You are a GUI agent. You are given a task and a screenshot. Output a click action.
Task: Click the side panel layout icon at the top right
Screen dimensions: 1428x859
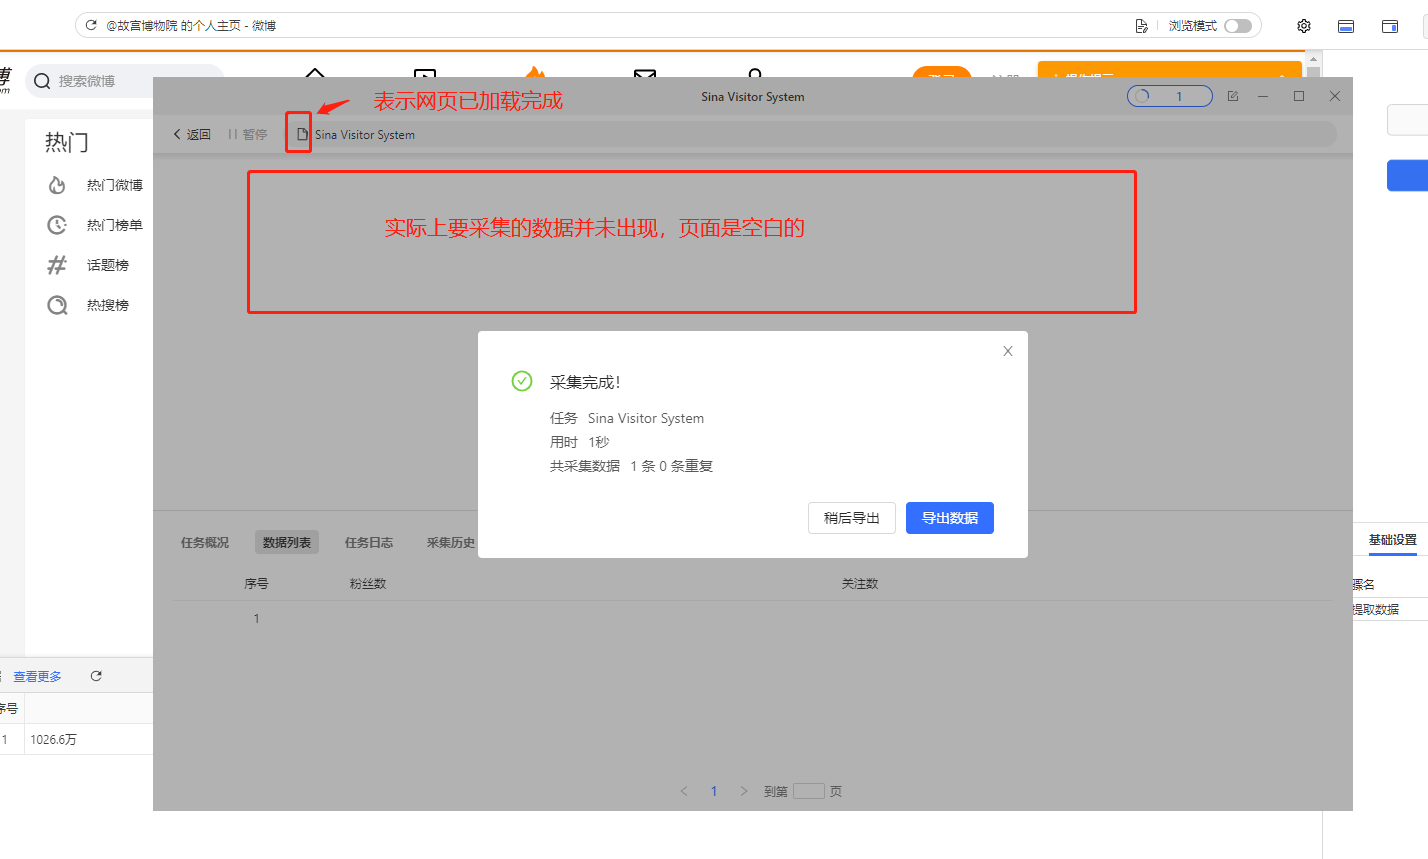pyautogui.click(x=1390, y=26)
